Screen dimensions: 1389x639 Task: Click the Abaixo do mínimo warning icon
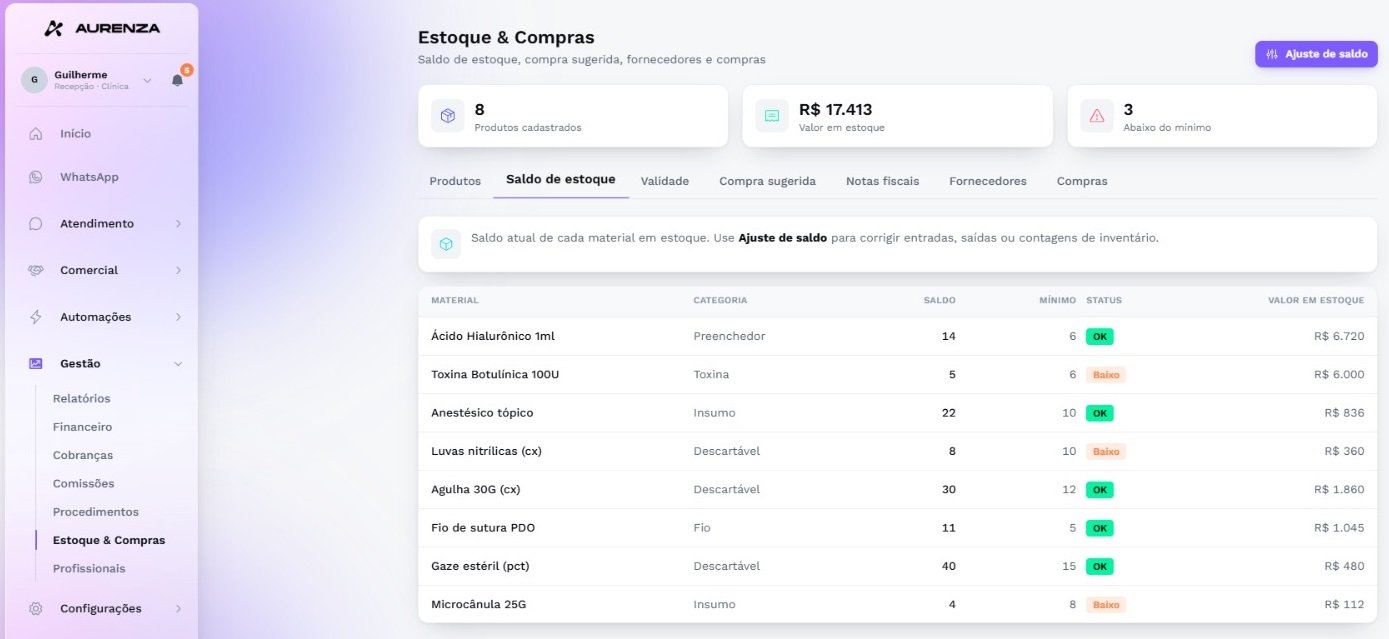(1097, 116)
